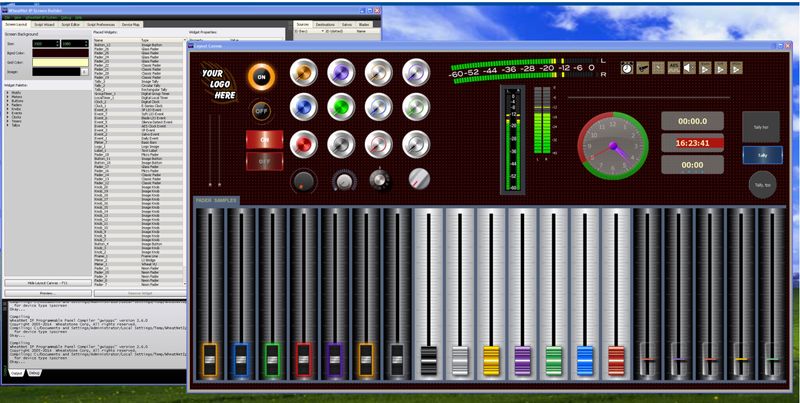Click the red classic fader handle
The width and height of the screenshot is (800, 403).
[x=616, y=361]
